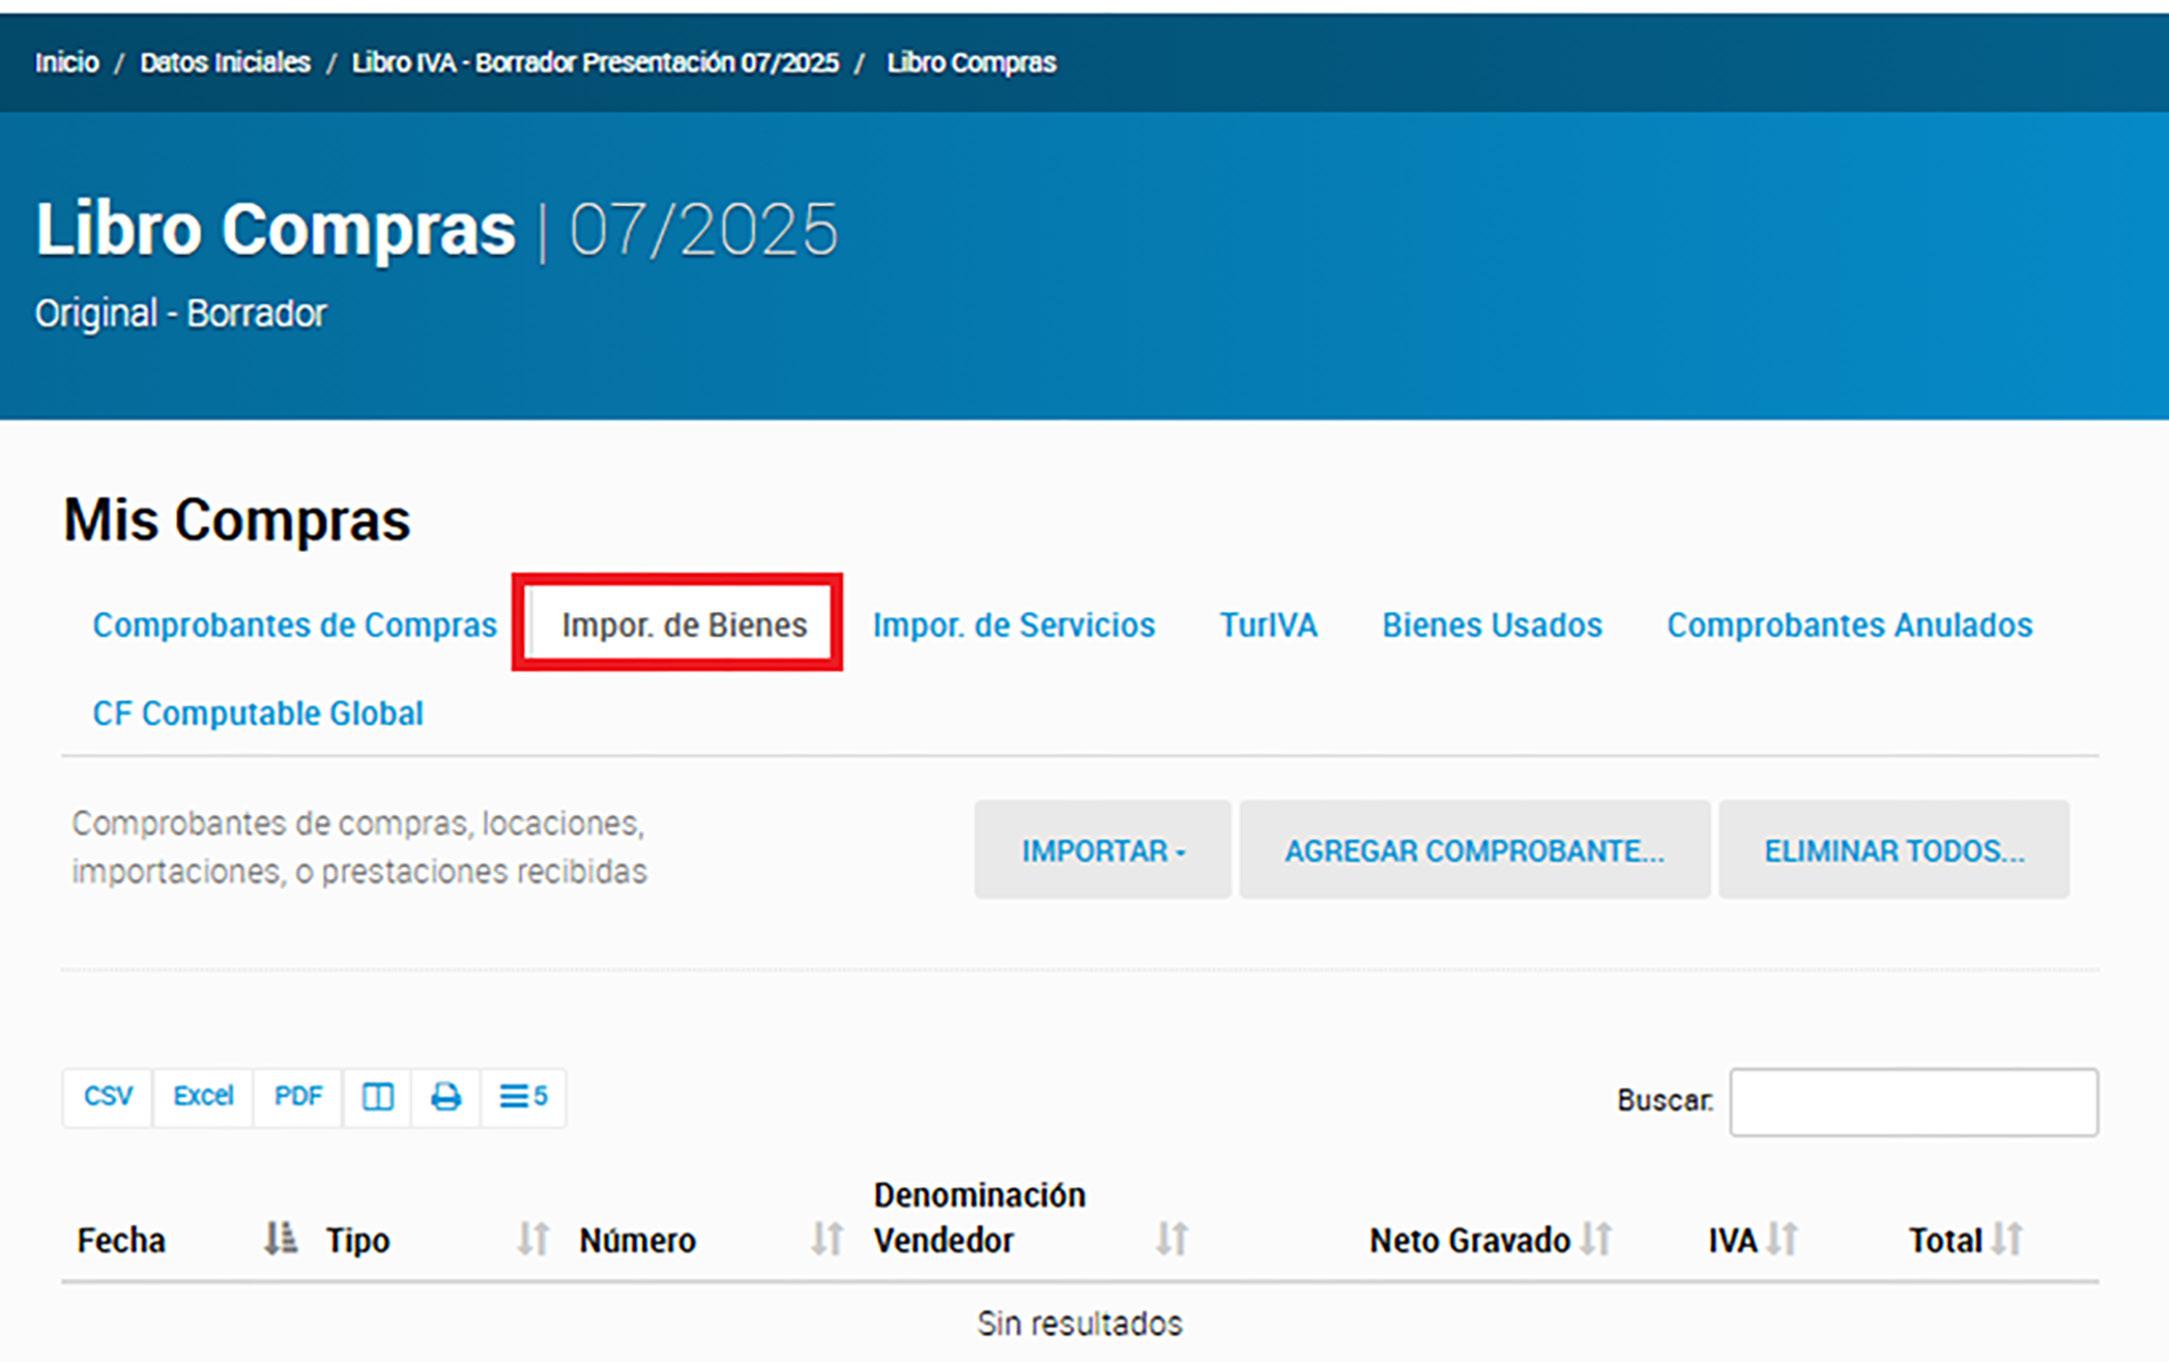Switch to Impor. de Servicios tab
2169x1362 pixels.
(1013, 625)
